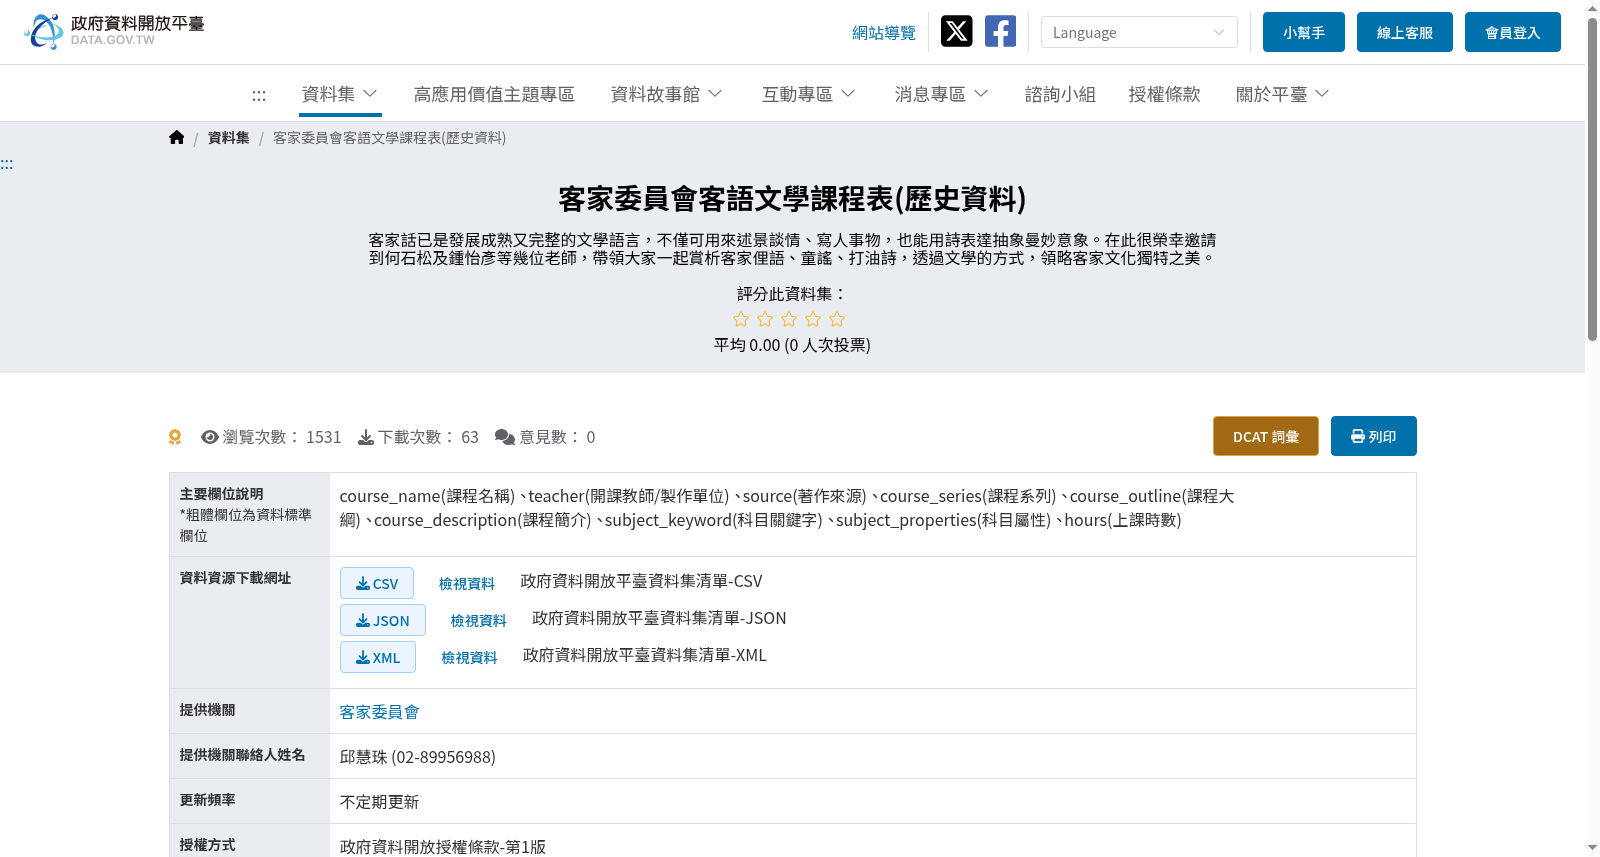
Task: Rate the dataset two stars
Action: [765, 319]
